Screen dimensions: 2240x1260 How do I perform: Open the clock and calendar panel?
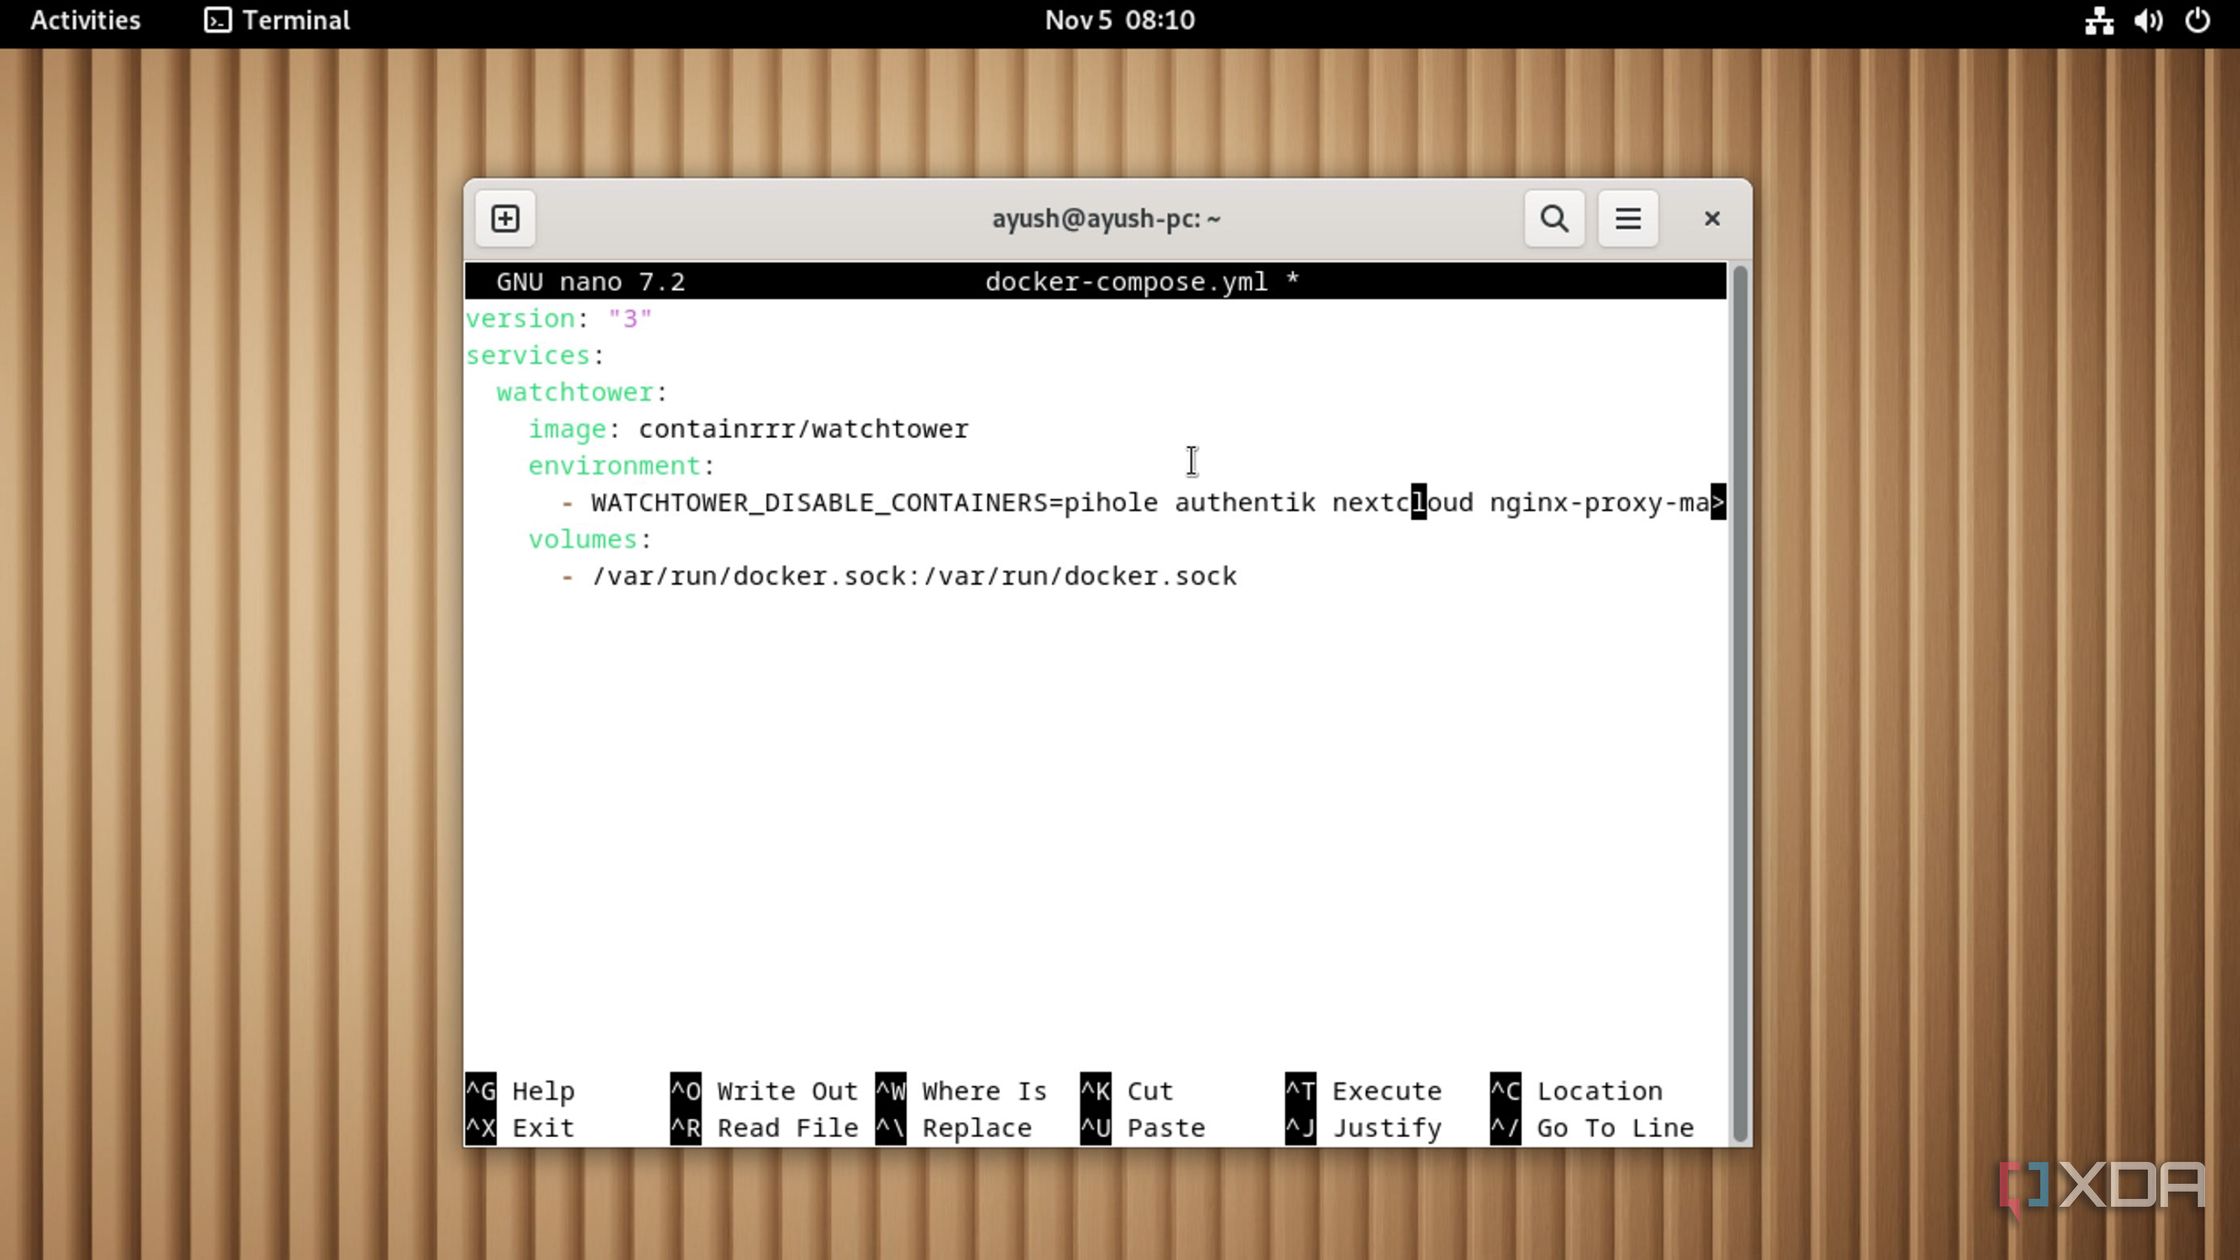(x=1119, y=20)
